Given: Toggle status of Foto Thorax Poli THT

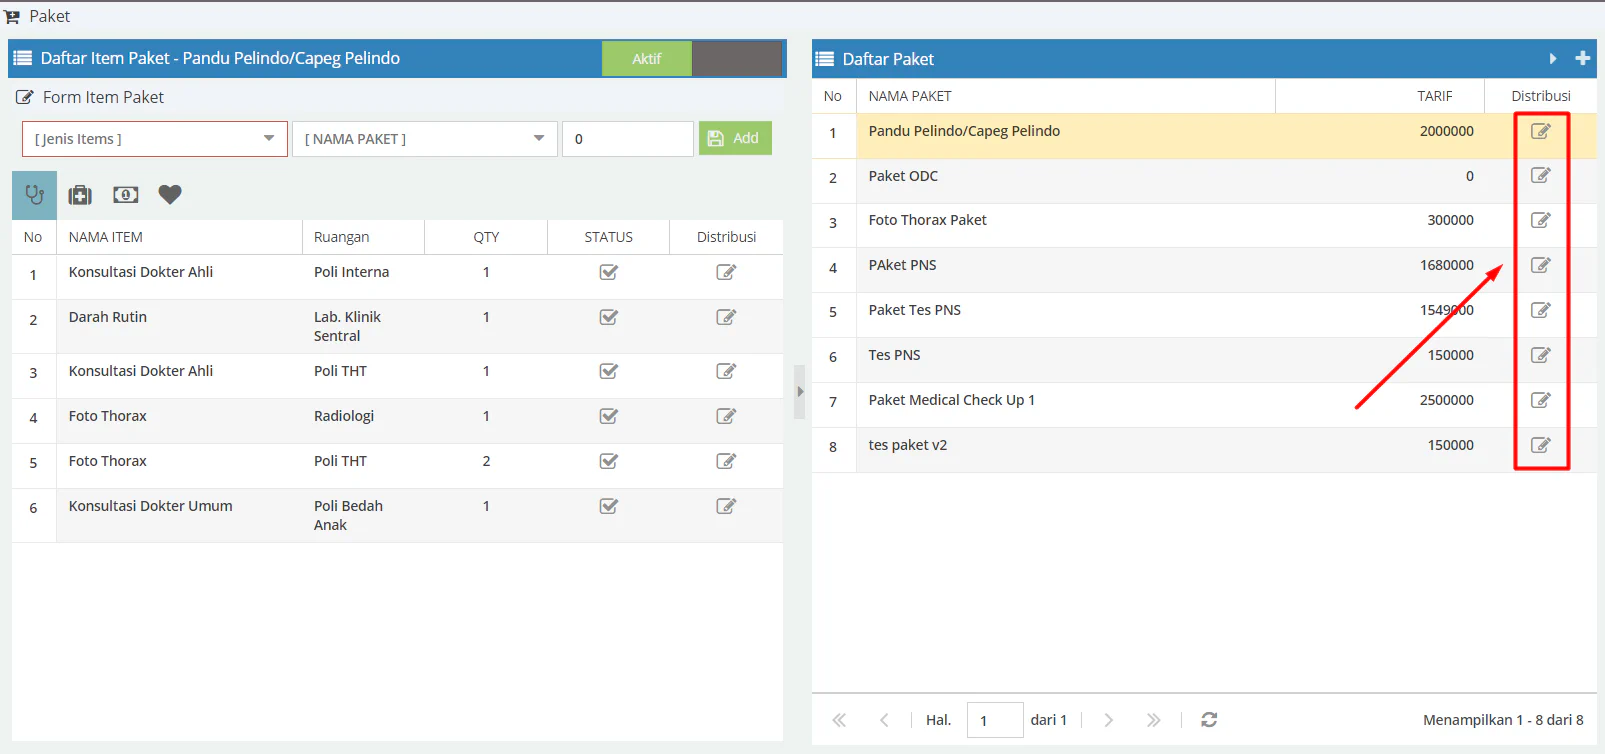Looking at the screenshot, I should tap(608, 461).
